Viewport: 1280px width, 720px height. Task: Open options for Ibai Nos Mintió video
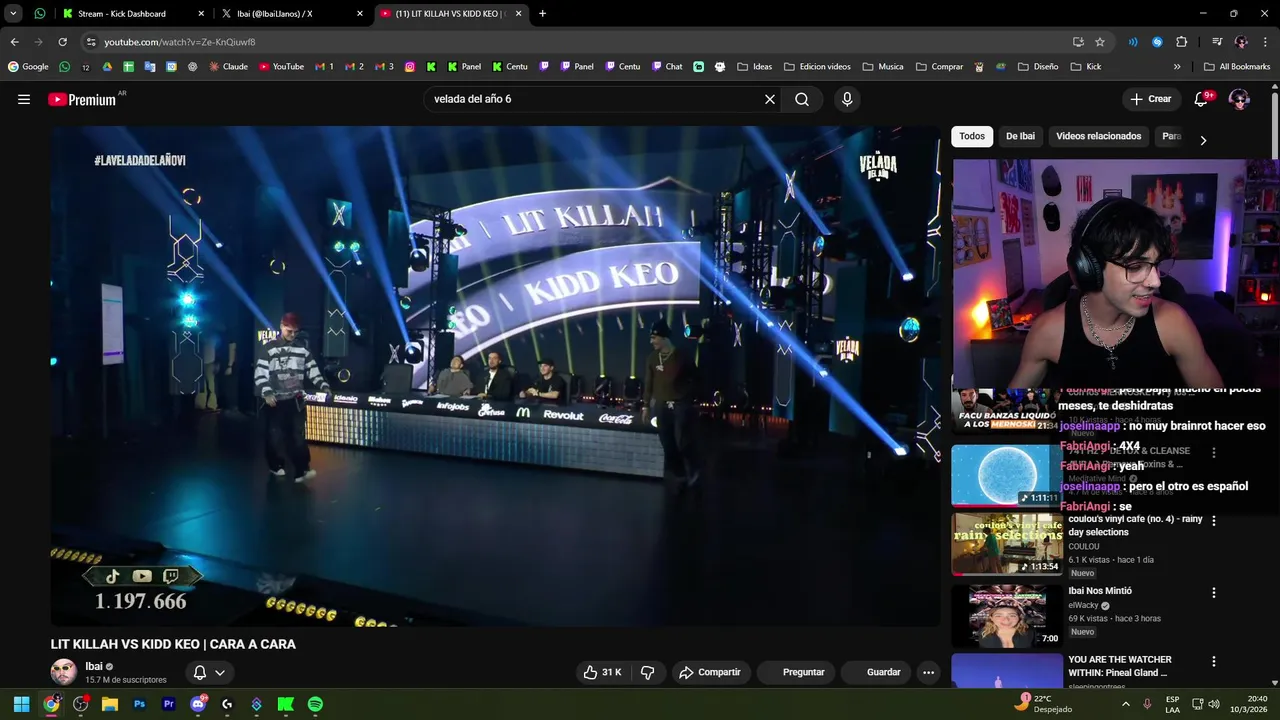(1214, 593)
